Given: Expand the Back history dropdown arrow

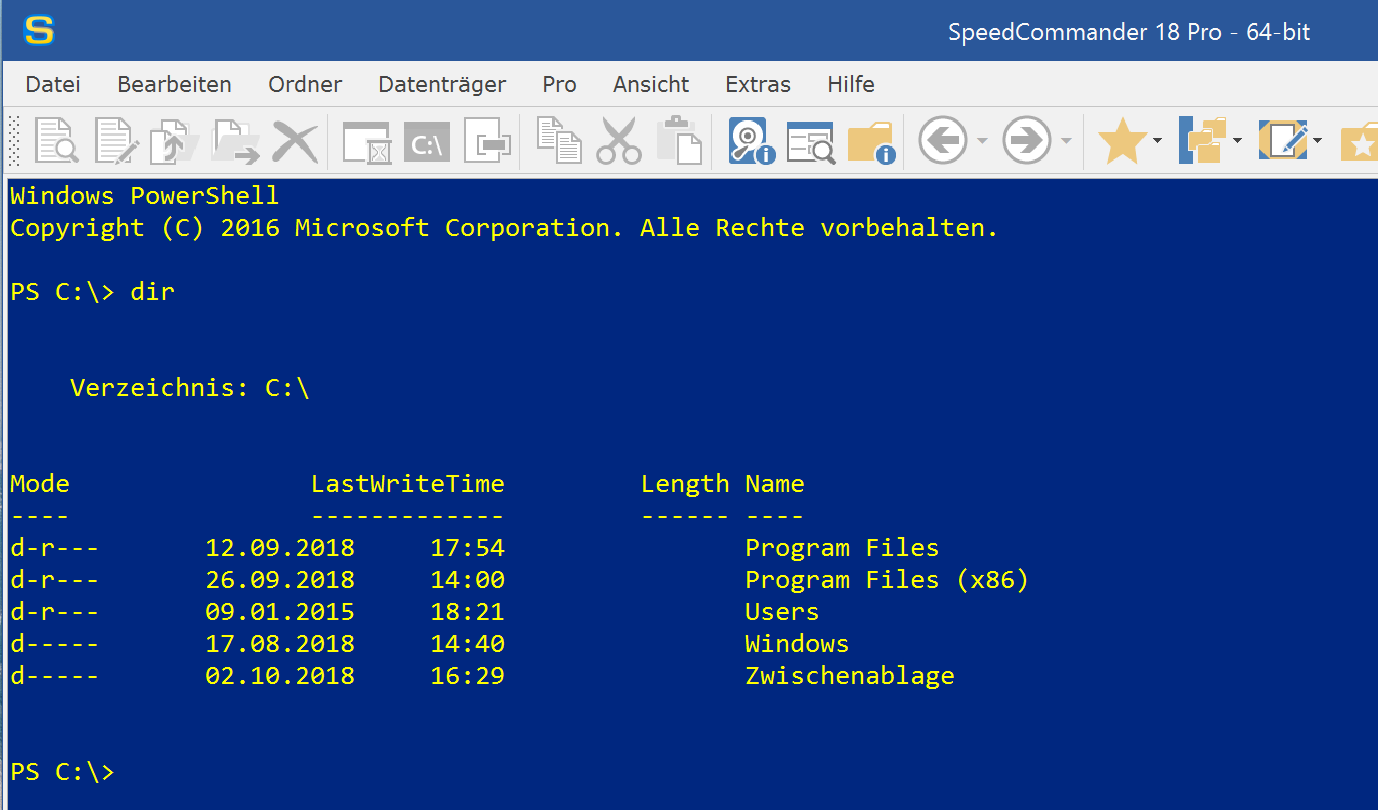Looking at the screenshot, I should (x=981, y=141).
